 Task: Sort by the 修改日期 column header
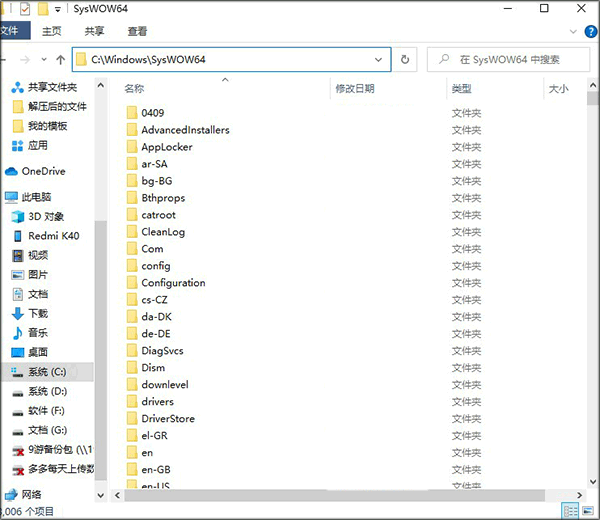pos(355,89)
